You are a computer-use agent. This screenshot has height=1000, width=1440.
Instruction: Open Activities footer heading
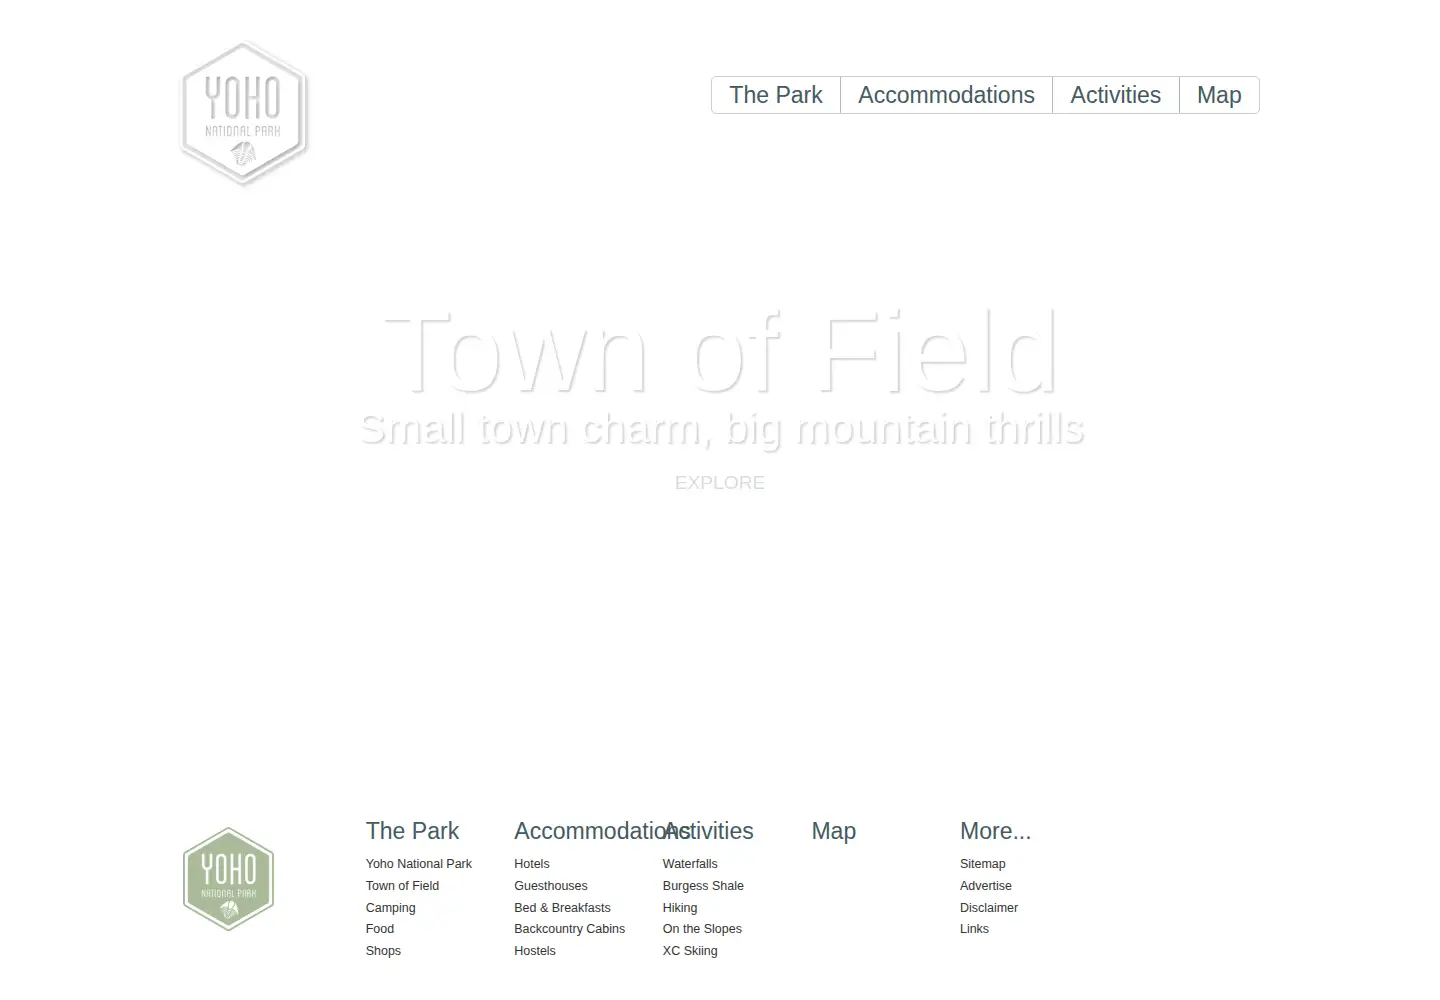tap(708, 831)
